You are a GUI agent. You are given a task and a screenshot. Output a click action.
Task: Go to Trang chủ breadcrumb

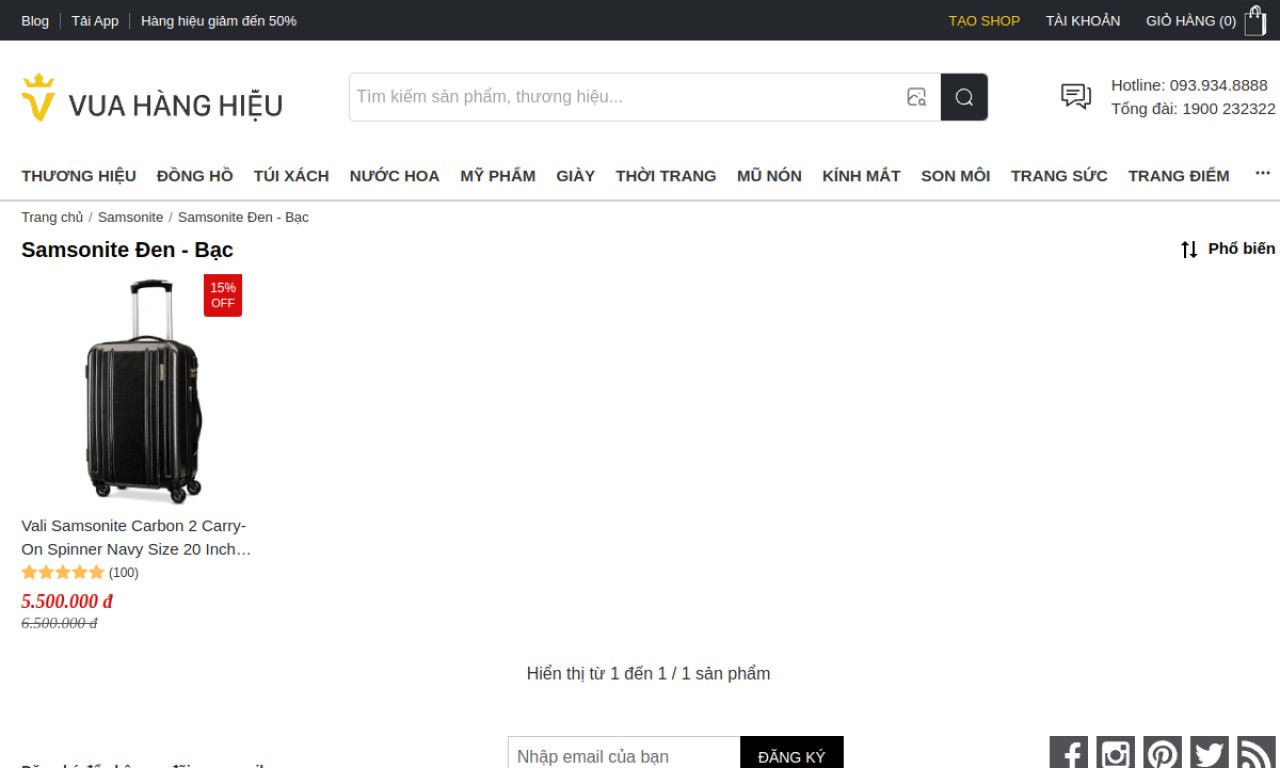click(x=52, y=217)
